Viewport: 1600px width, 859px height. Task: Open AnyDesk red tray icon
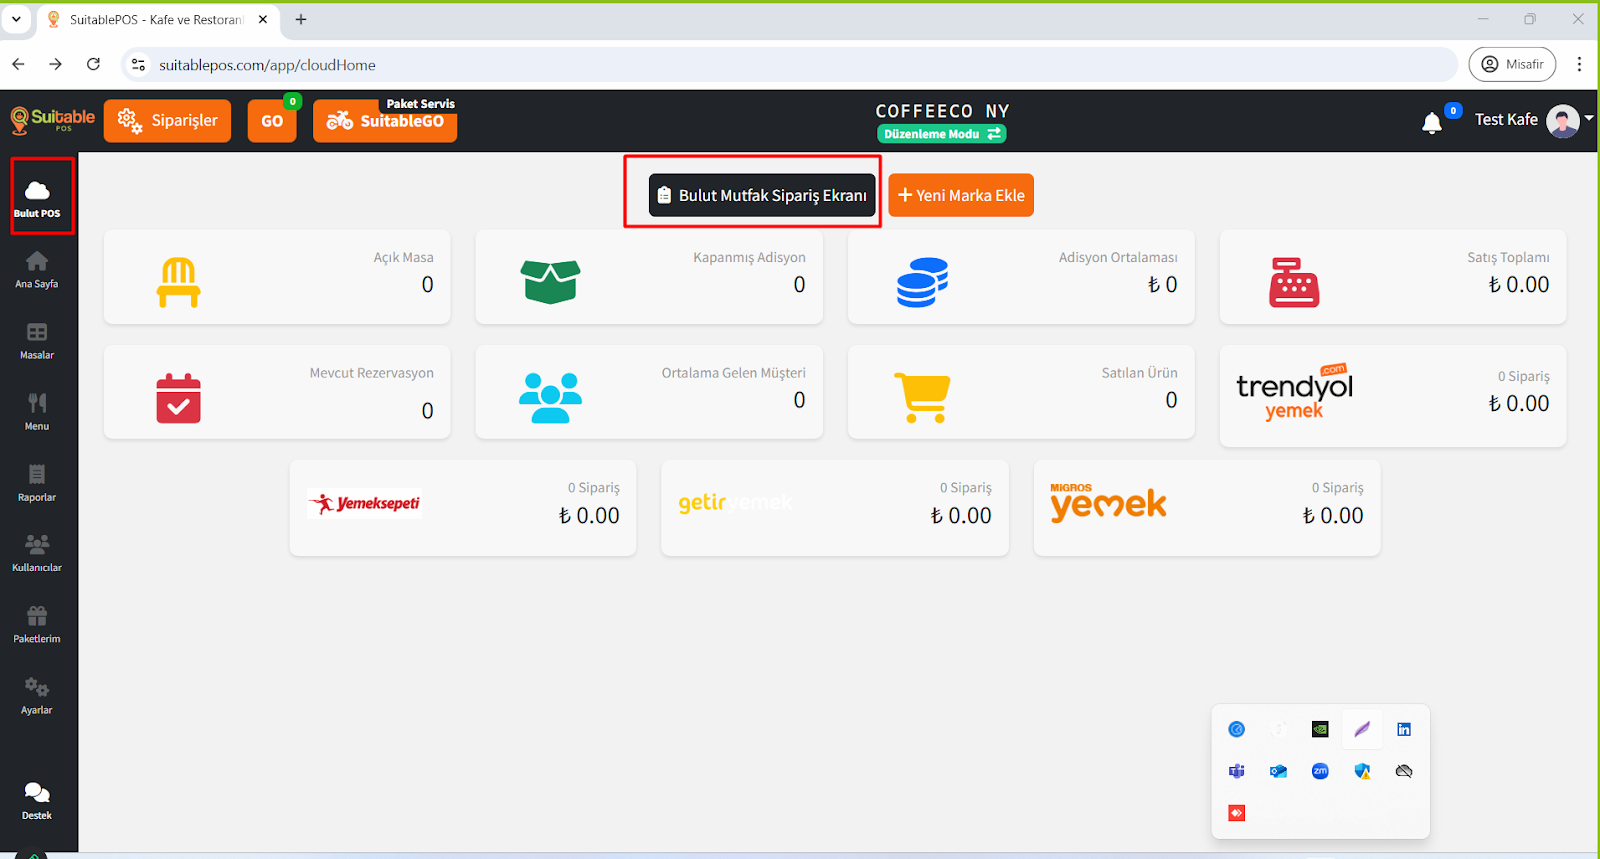point(1237,813)
